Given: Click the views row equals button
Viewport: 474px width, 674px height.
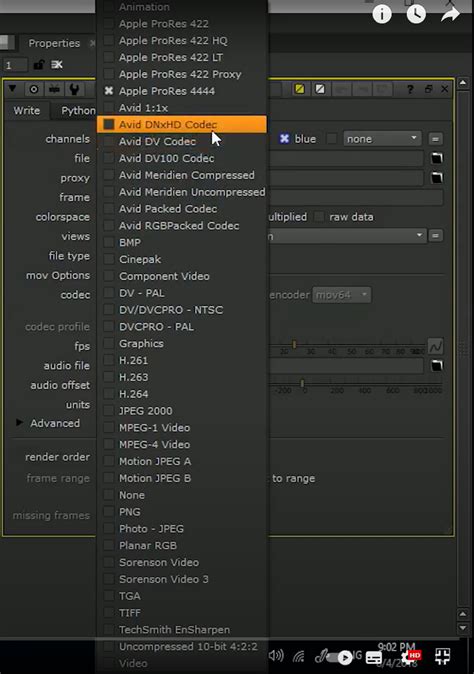Looking at the screenshot, I should coord(435,236).
